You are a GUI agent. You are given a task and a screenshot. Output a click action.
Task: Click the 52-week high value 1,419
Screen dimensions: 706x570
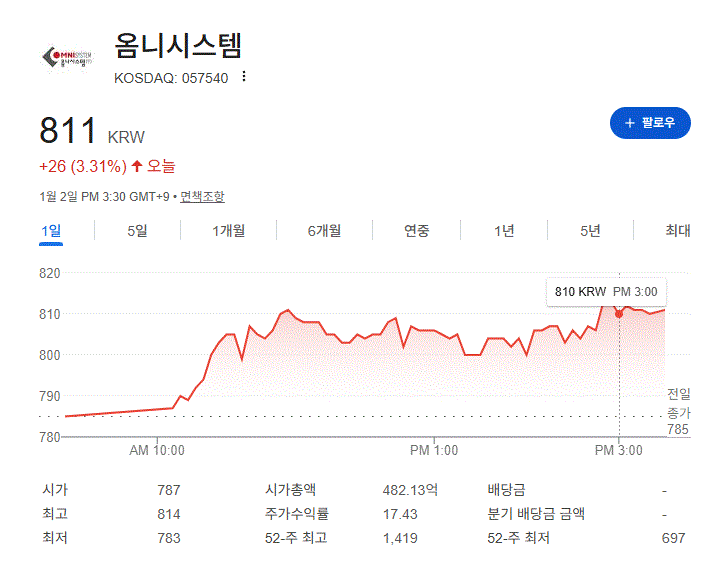tap(400, 538)
